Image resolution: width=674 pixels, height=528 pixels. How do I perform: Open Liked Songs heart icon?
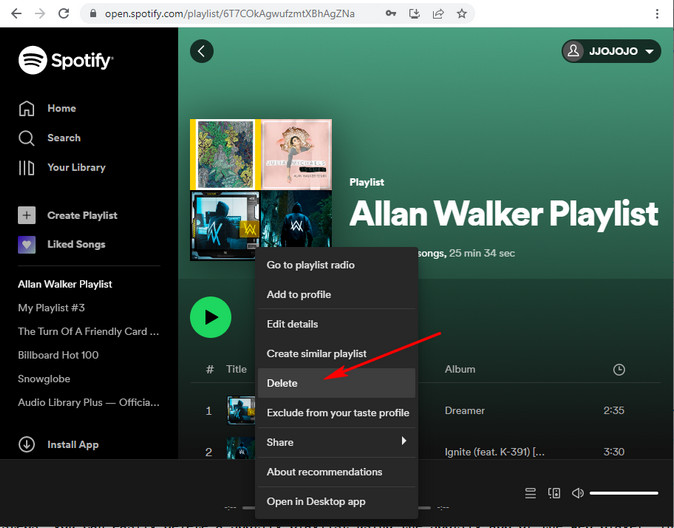(27, 245)
